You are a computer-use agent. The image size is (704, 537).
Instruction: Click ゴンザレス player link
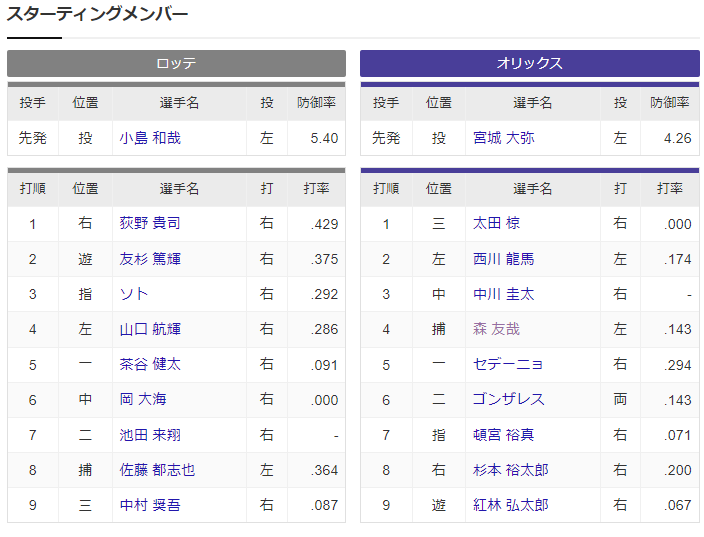tap(509, 399)
